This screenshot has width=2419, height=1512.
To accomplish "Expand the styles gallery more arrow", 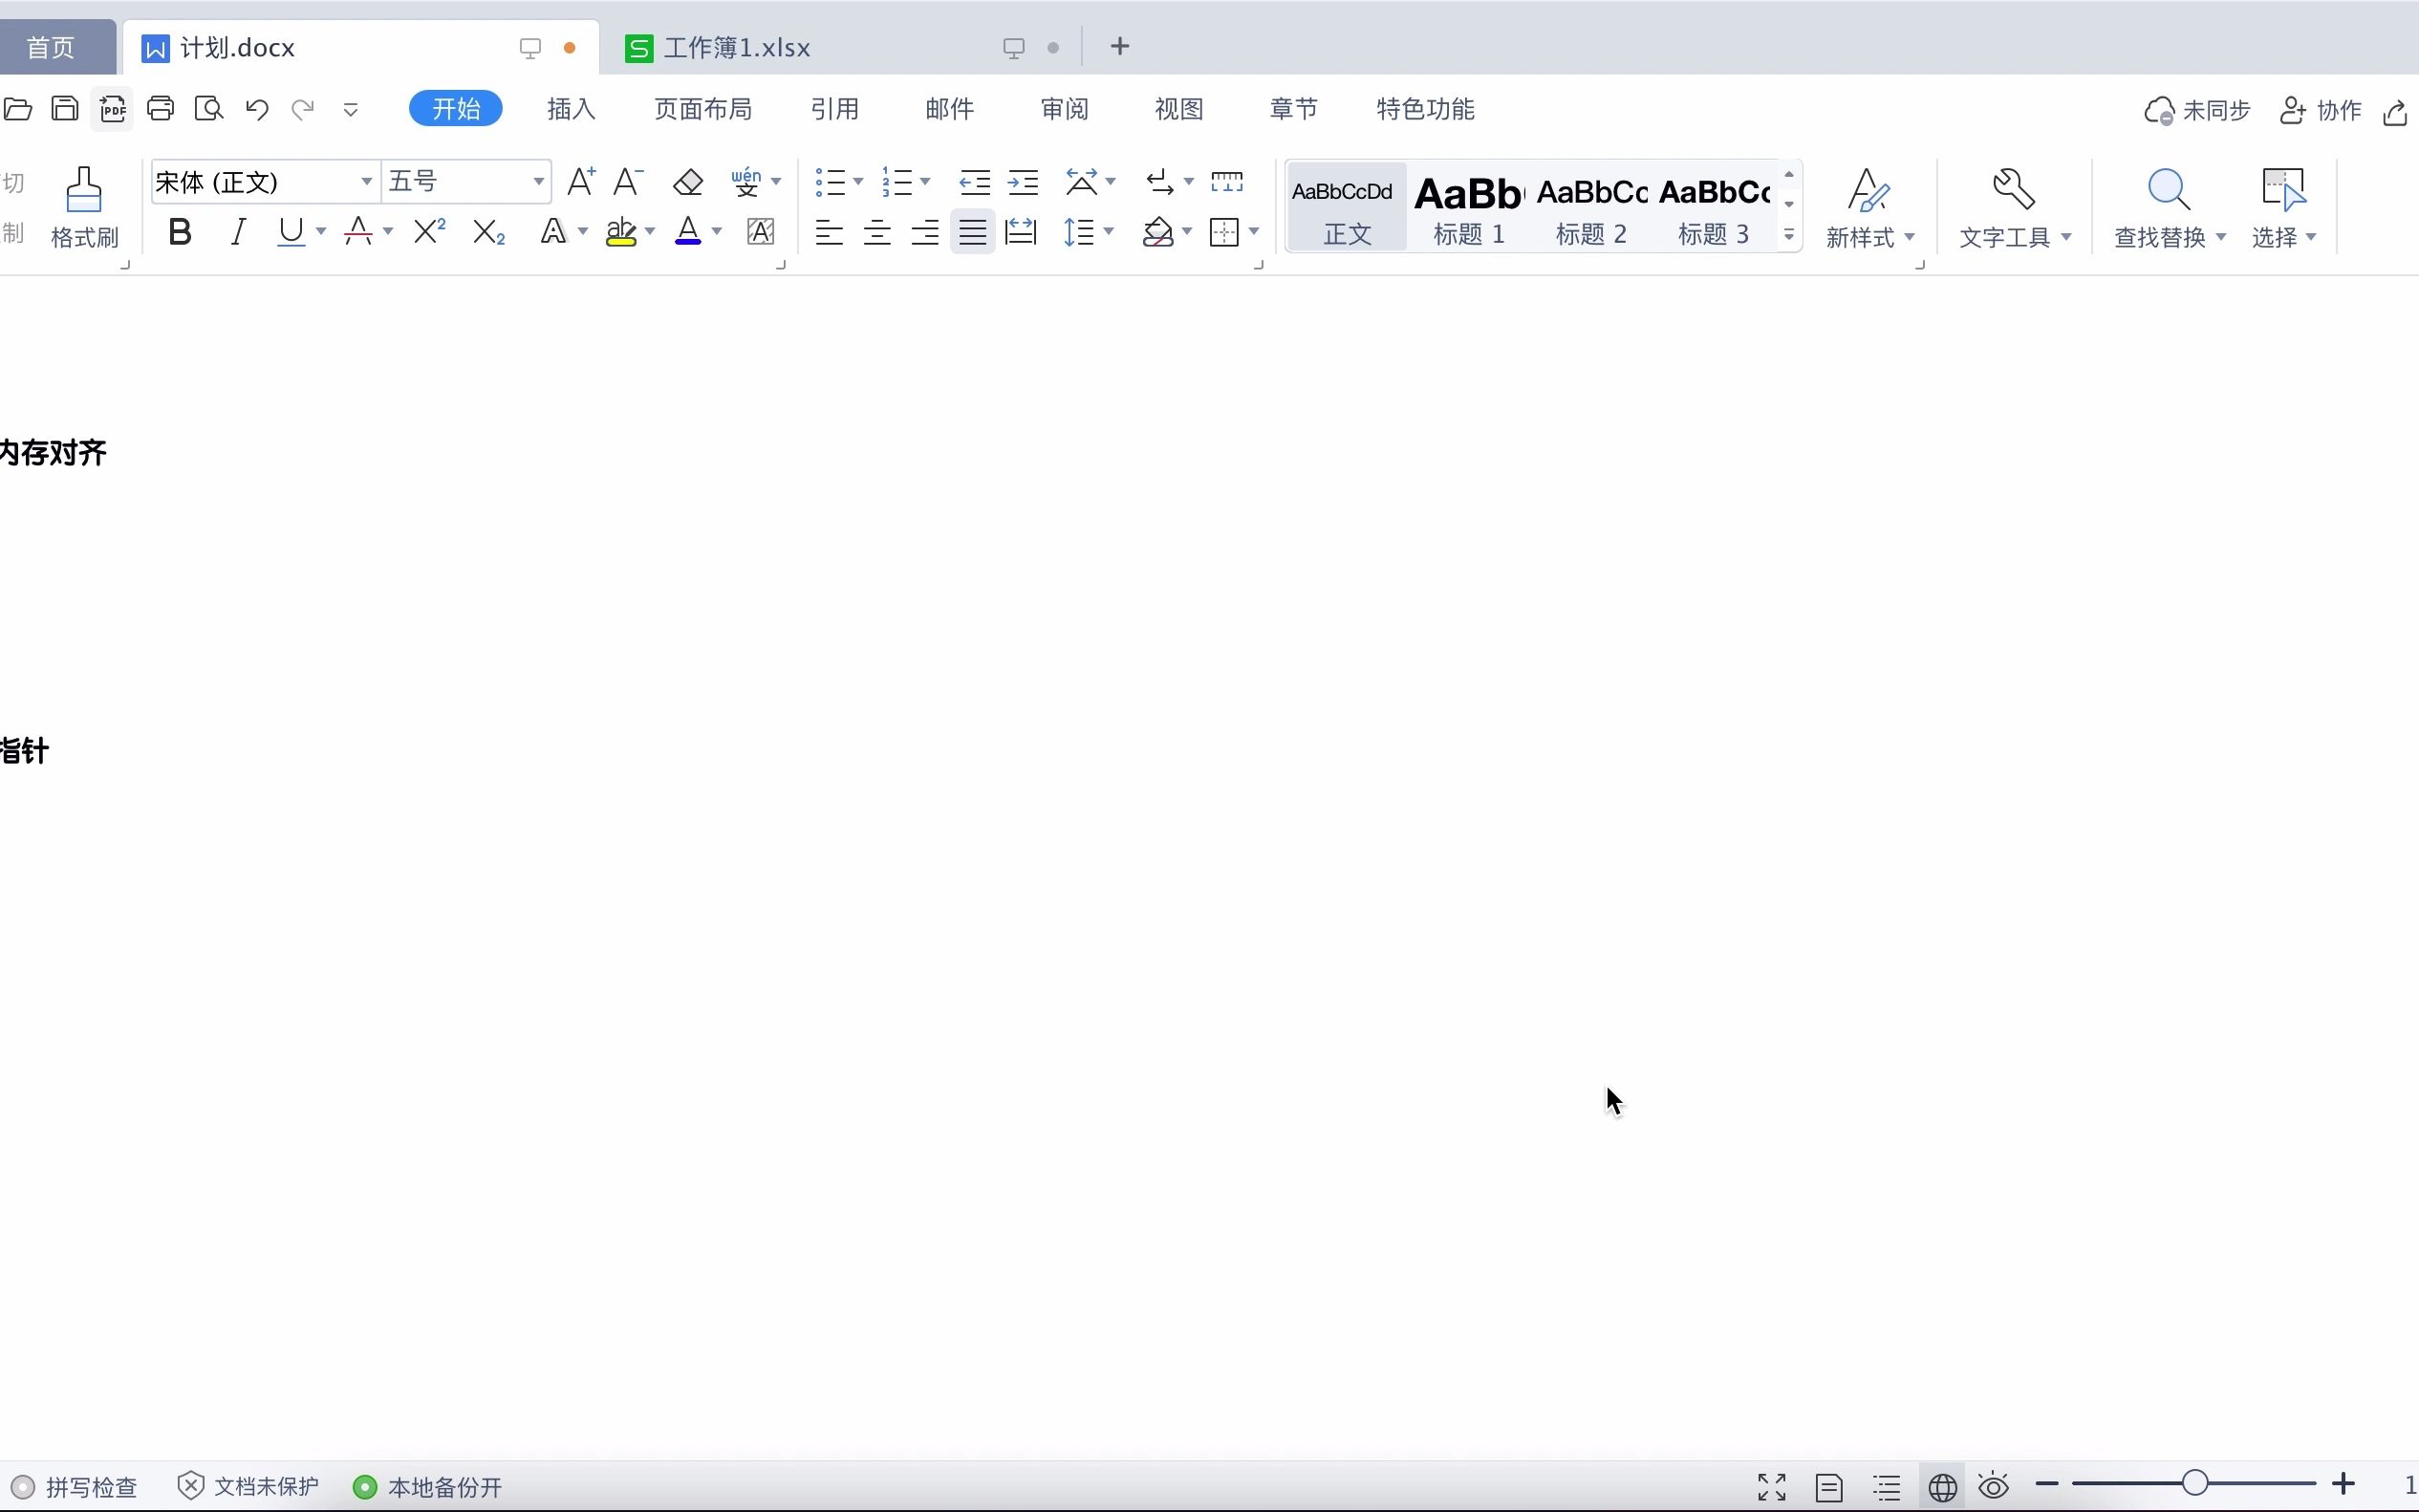I will point(1789,236).
